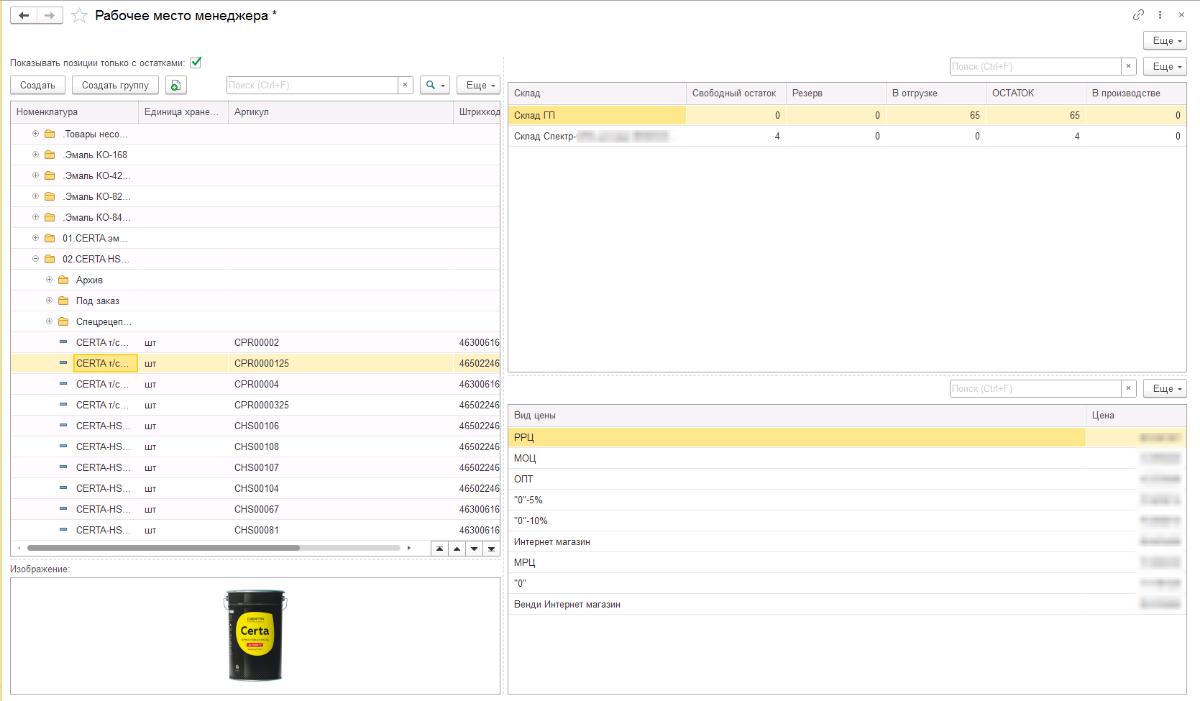The width and height of the screenshot is (1200, 701).
Task: Select article CHS00067 row
Action: coord(255,509)
